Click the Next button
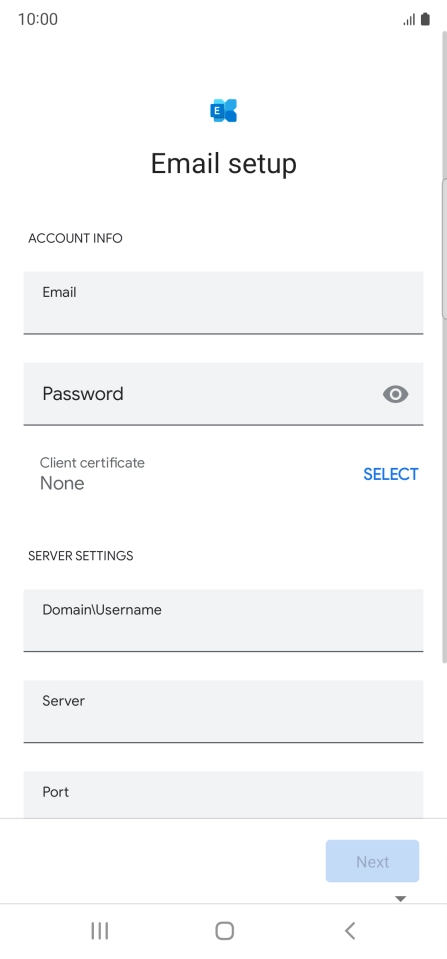The image size is (447, 959). click(372, 861)
